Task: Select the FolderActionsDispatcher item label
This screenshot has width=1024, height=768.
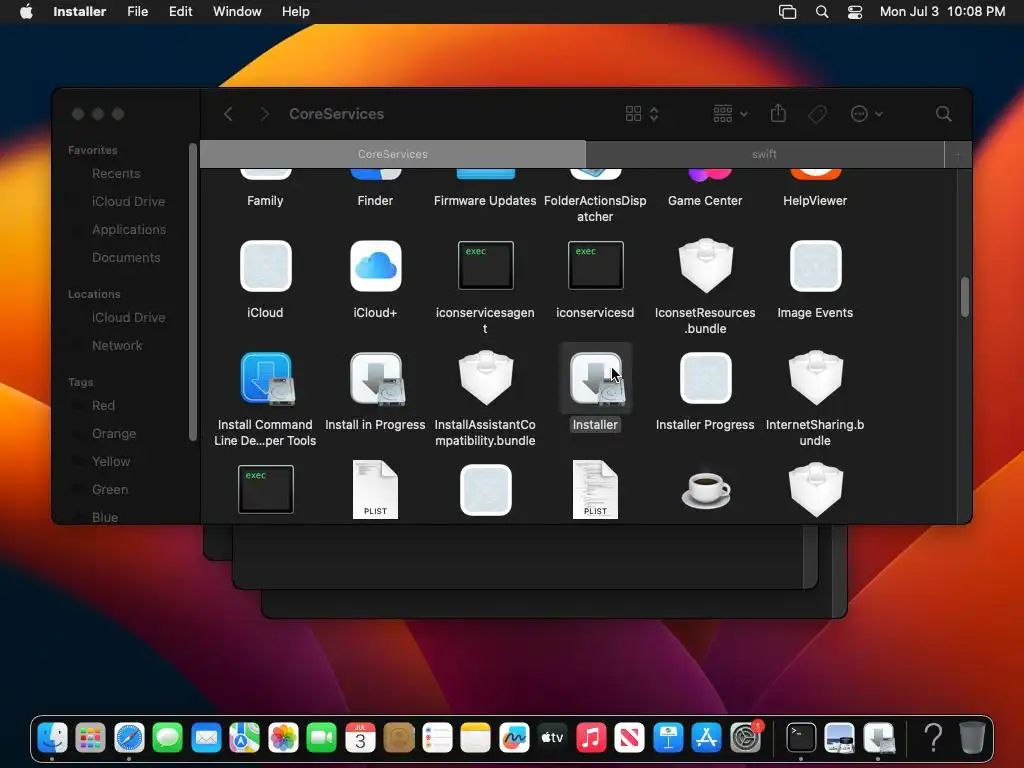Action: pyautogui.click(x=595, y=209)
